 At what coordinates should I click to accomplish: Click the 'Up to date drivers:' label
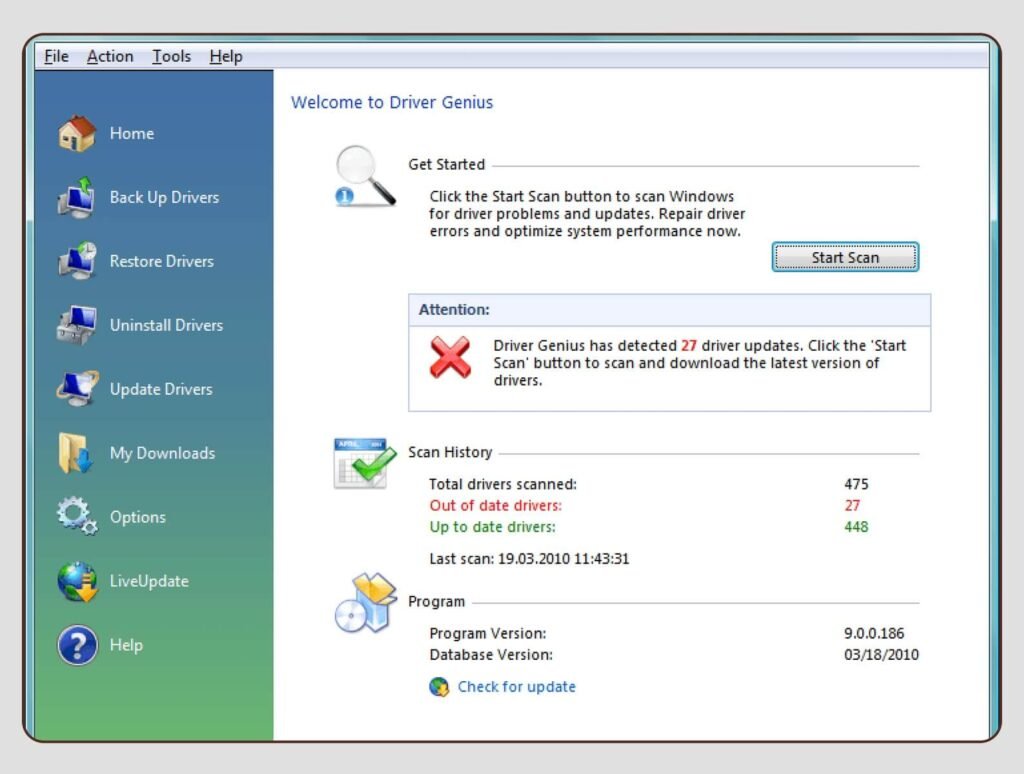pyautogui.click(x=492, y=527)
